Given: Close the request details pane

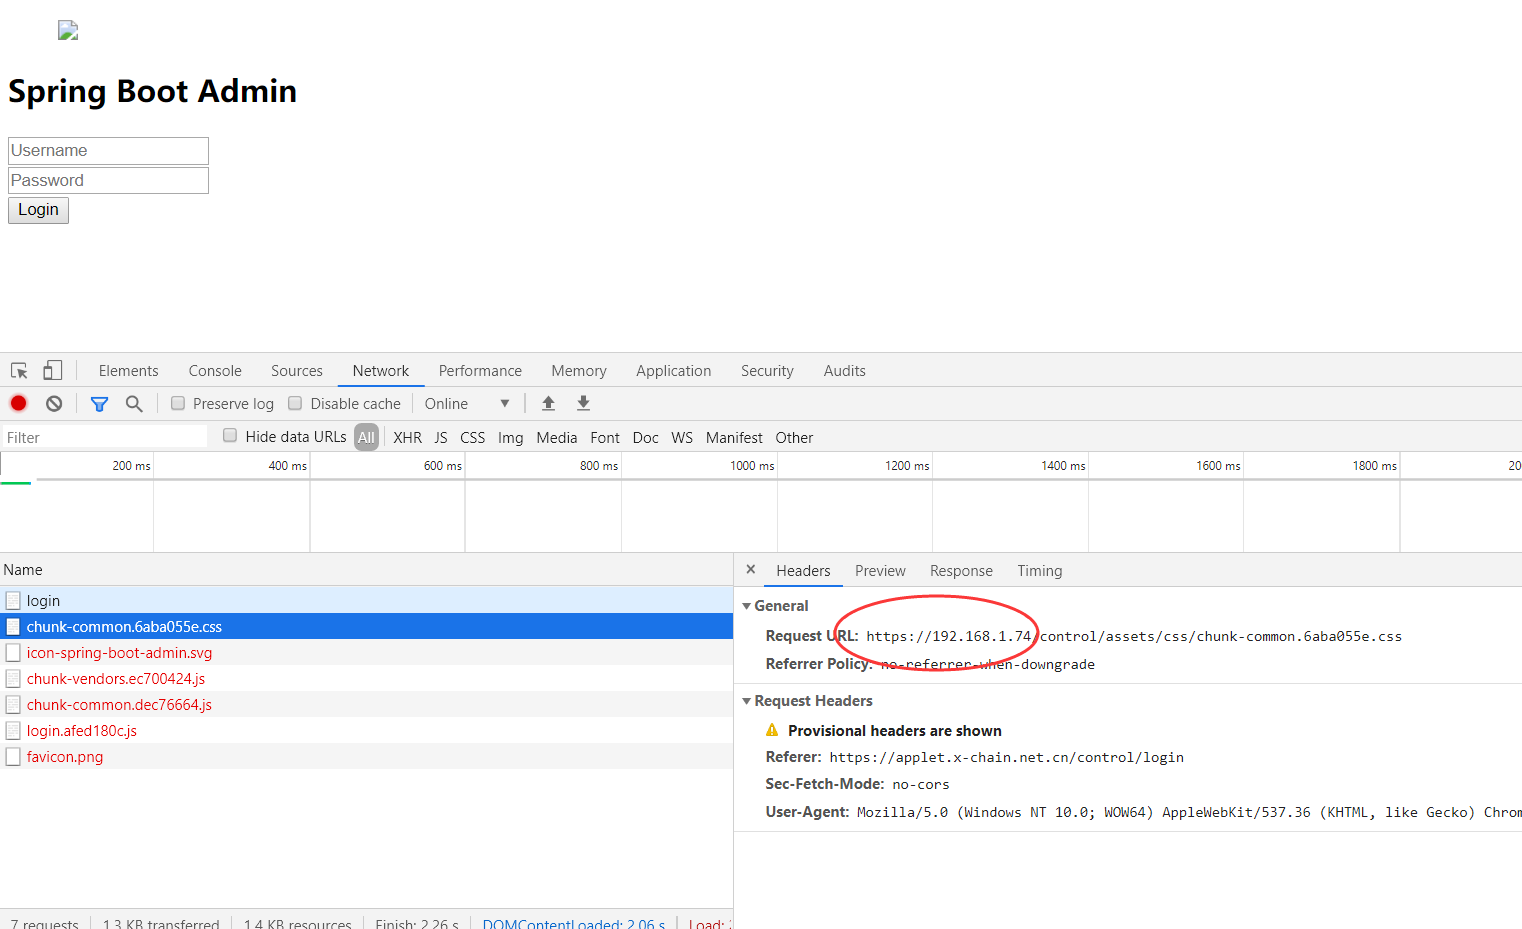Looking at the screenshot, I should (750, 569).
